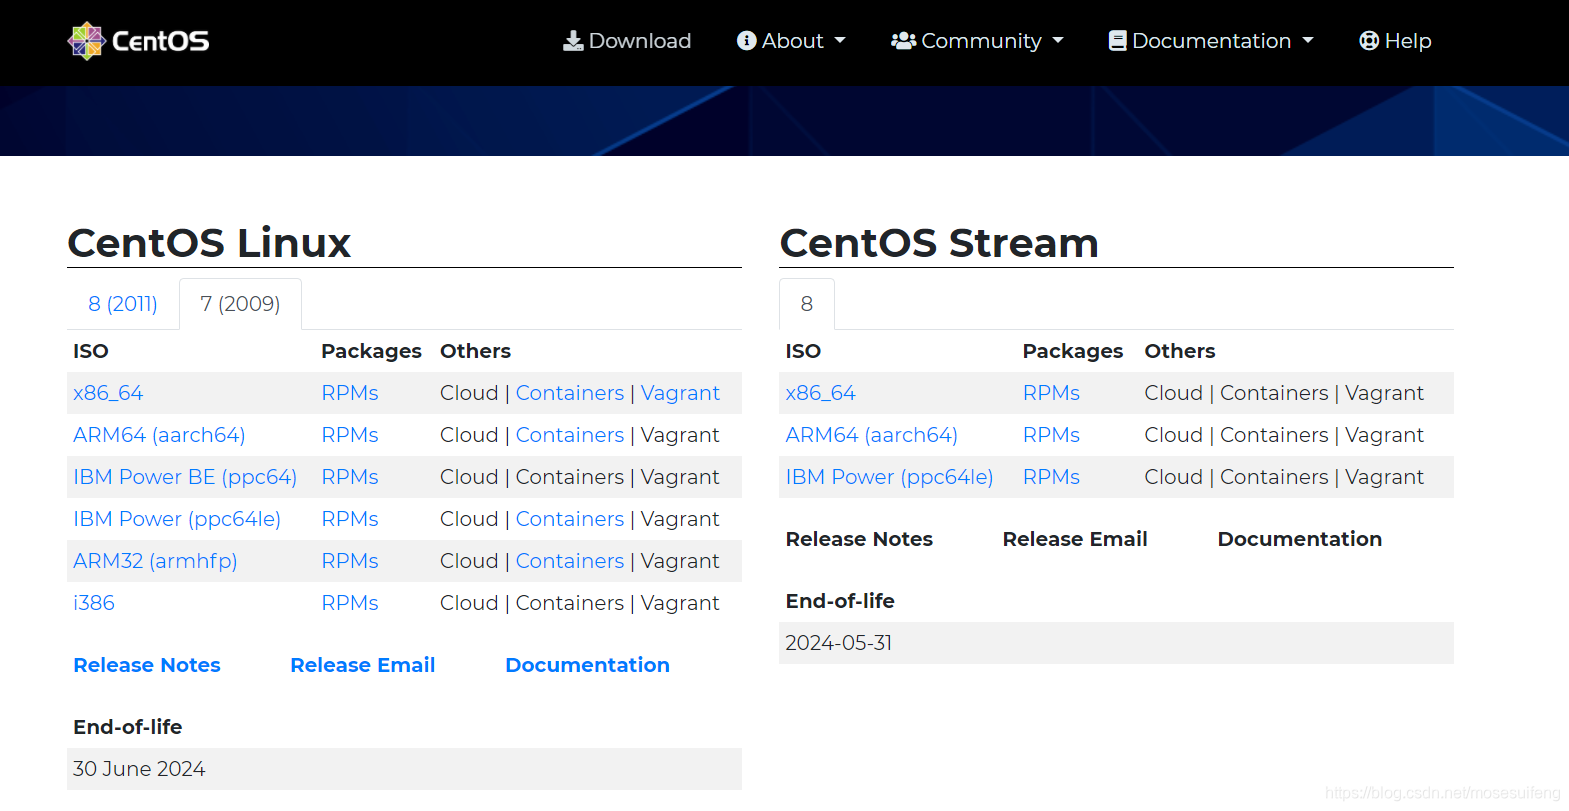Open CentOS Linux Release Email link
This screenshot has height=811, width=1569.
(363, 665)
